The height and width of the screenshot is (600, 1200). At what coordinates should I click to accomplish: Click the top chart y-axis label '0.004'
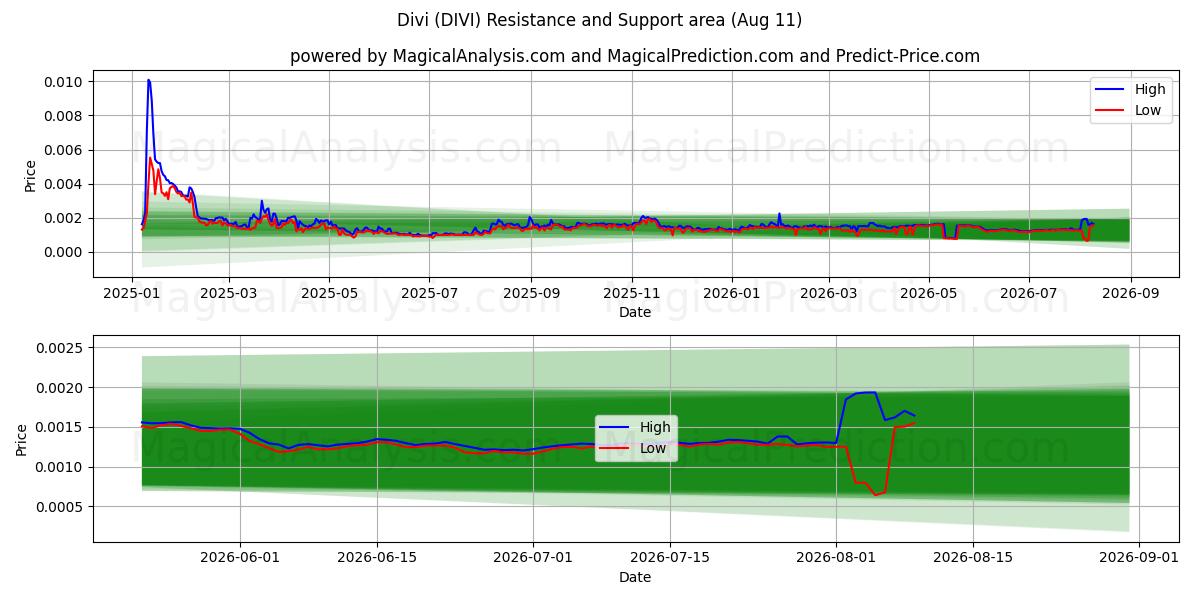click(64, 184)
